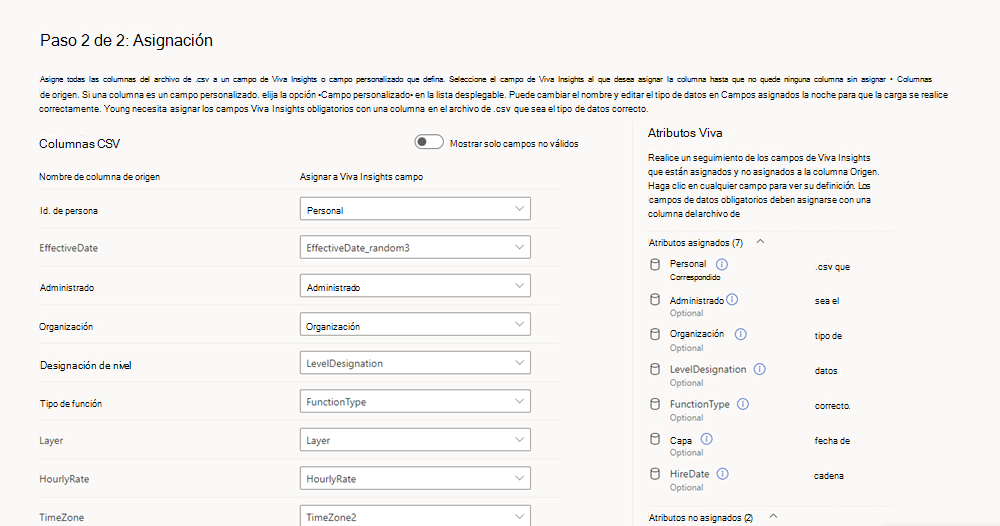The width and height of the screenshot is (1000, 526).
Task: Select Tipo de función source column
Action: [70, 404]
